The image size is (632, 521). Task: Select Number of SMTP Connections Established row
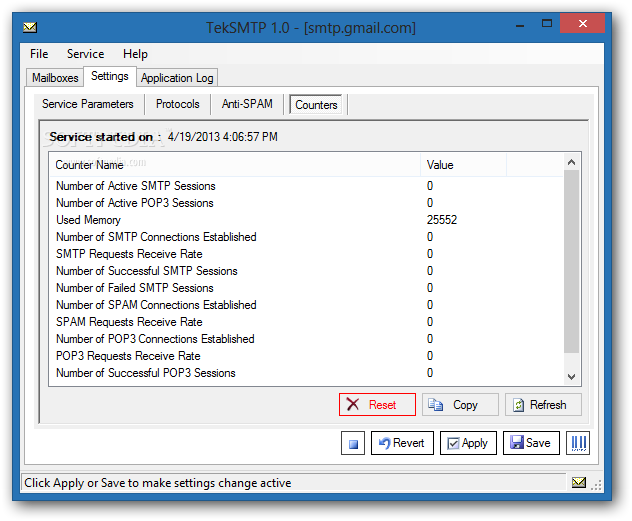coord(306,237)
